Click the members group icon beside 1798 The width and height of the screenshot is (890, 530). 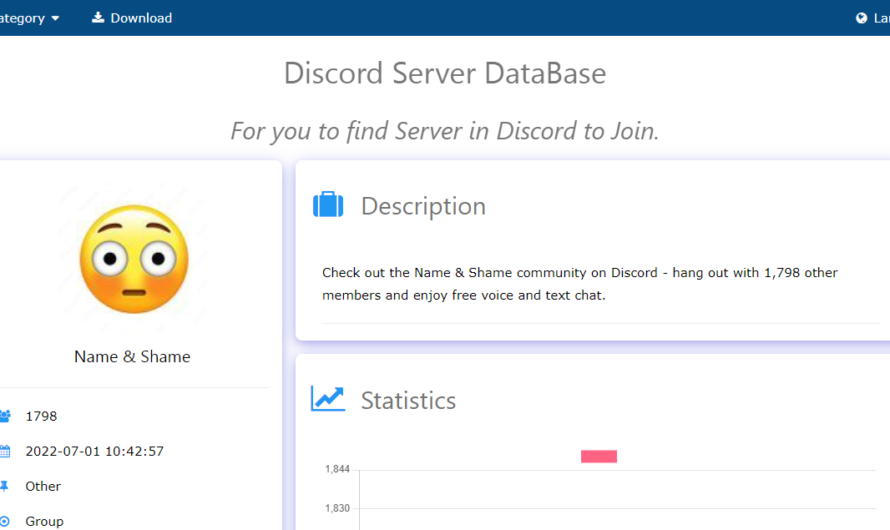pos(5,416)
